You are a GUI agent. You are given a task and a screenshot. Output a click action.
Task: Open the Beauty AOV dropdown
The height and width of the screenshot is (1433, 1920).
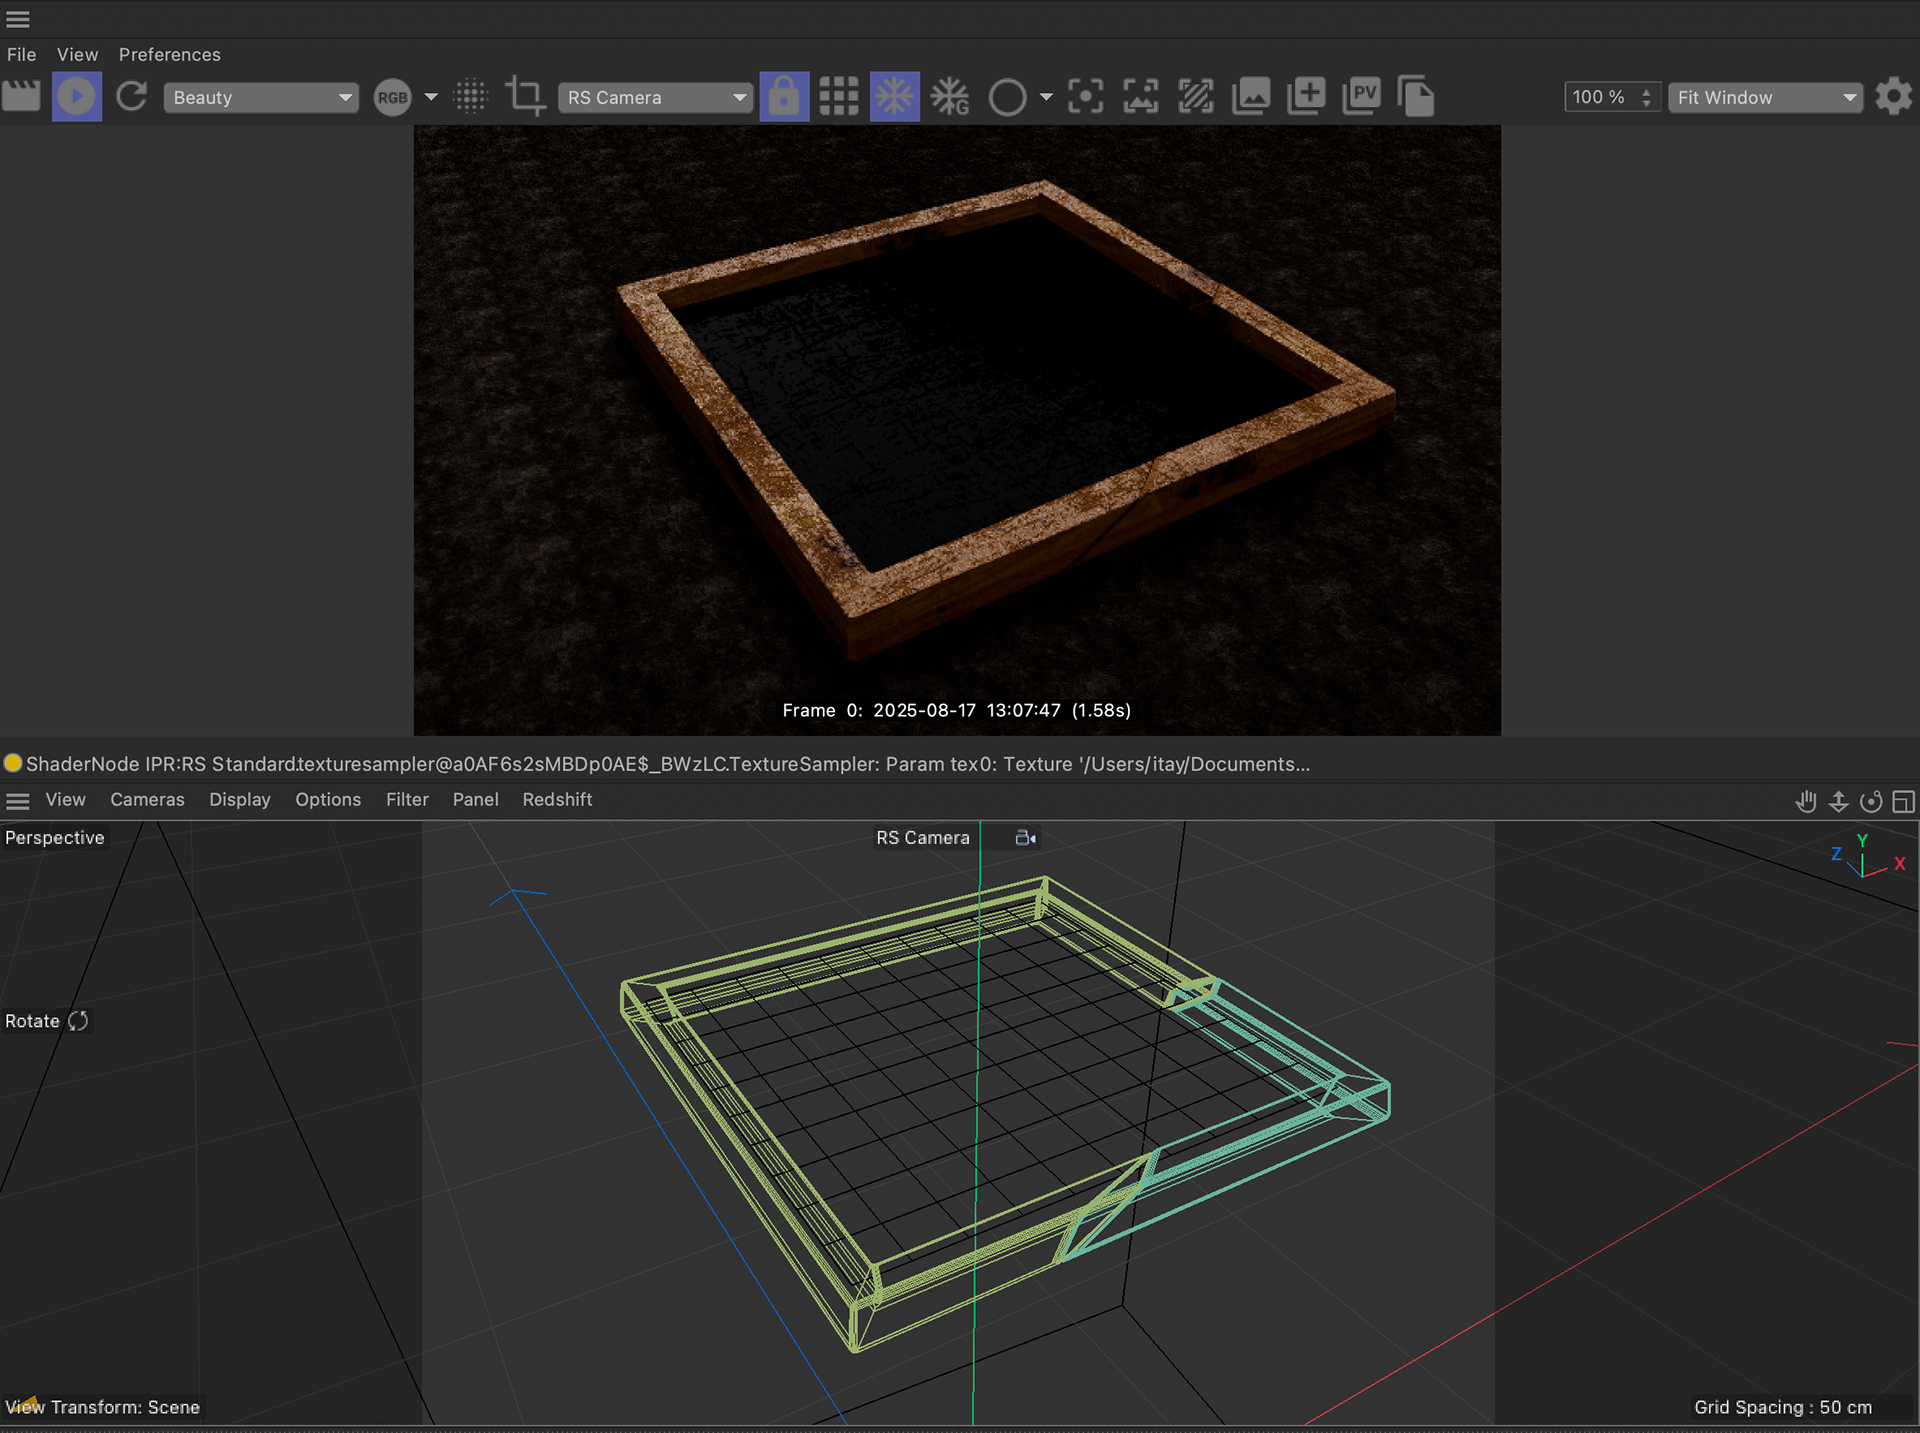point(261,98)
